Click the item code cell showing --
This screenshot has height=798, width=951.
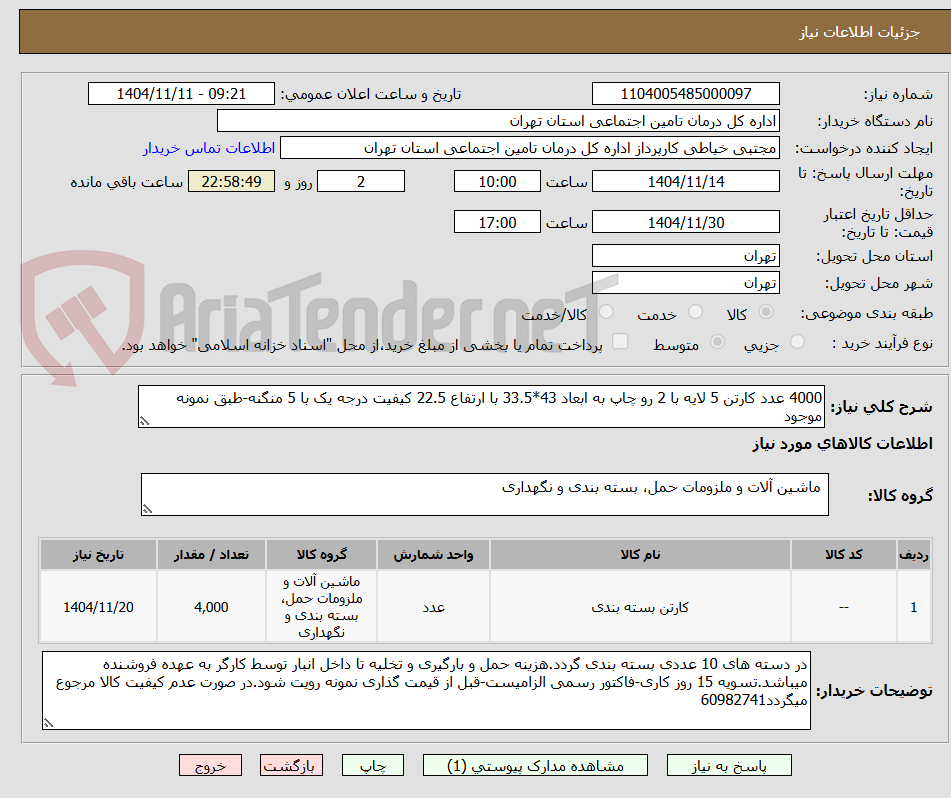coord(844,607)
